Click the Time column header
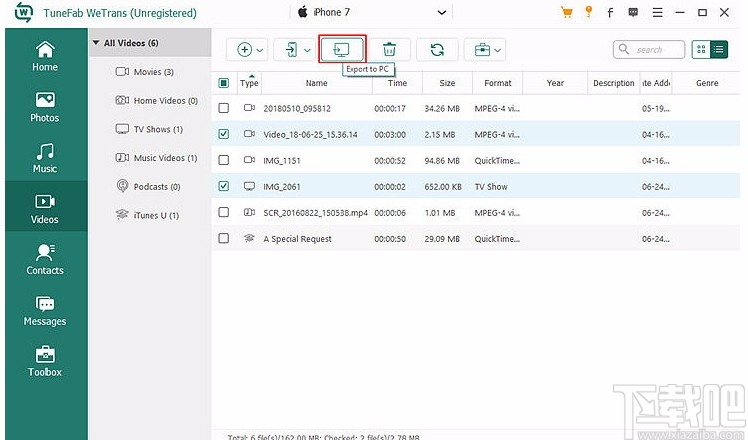The height and width of the screenshot is (440, 748). click(397, 83)
